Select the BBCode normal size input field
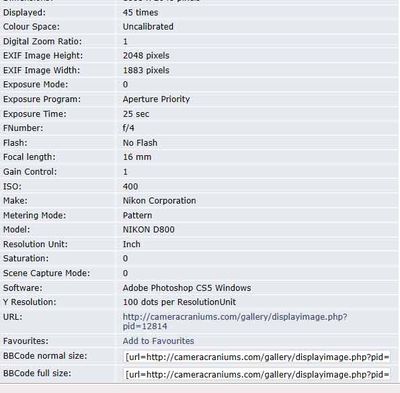400x393 pixels. pos(257,357)
